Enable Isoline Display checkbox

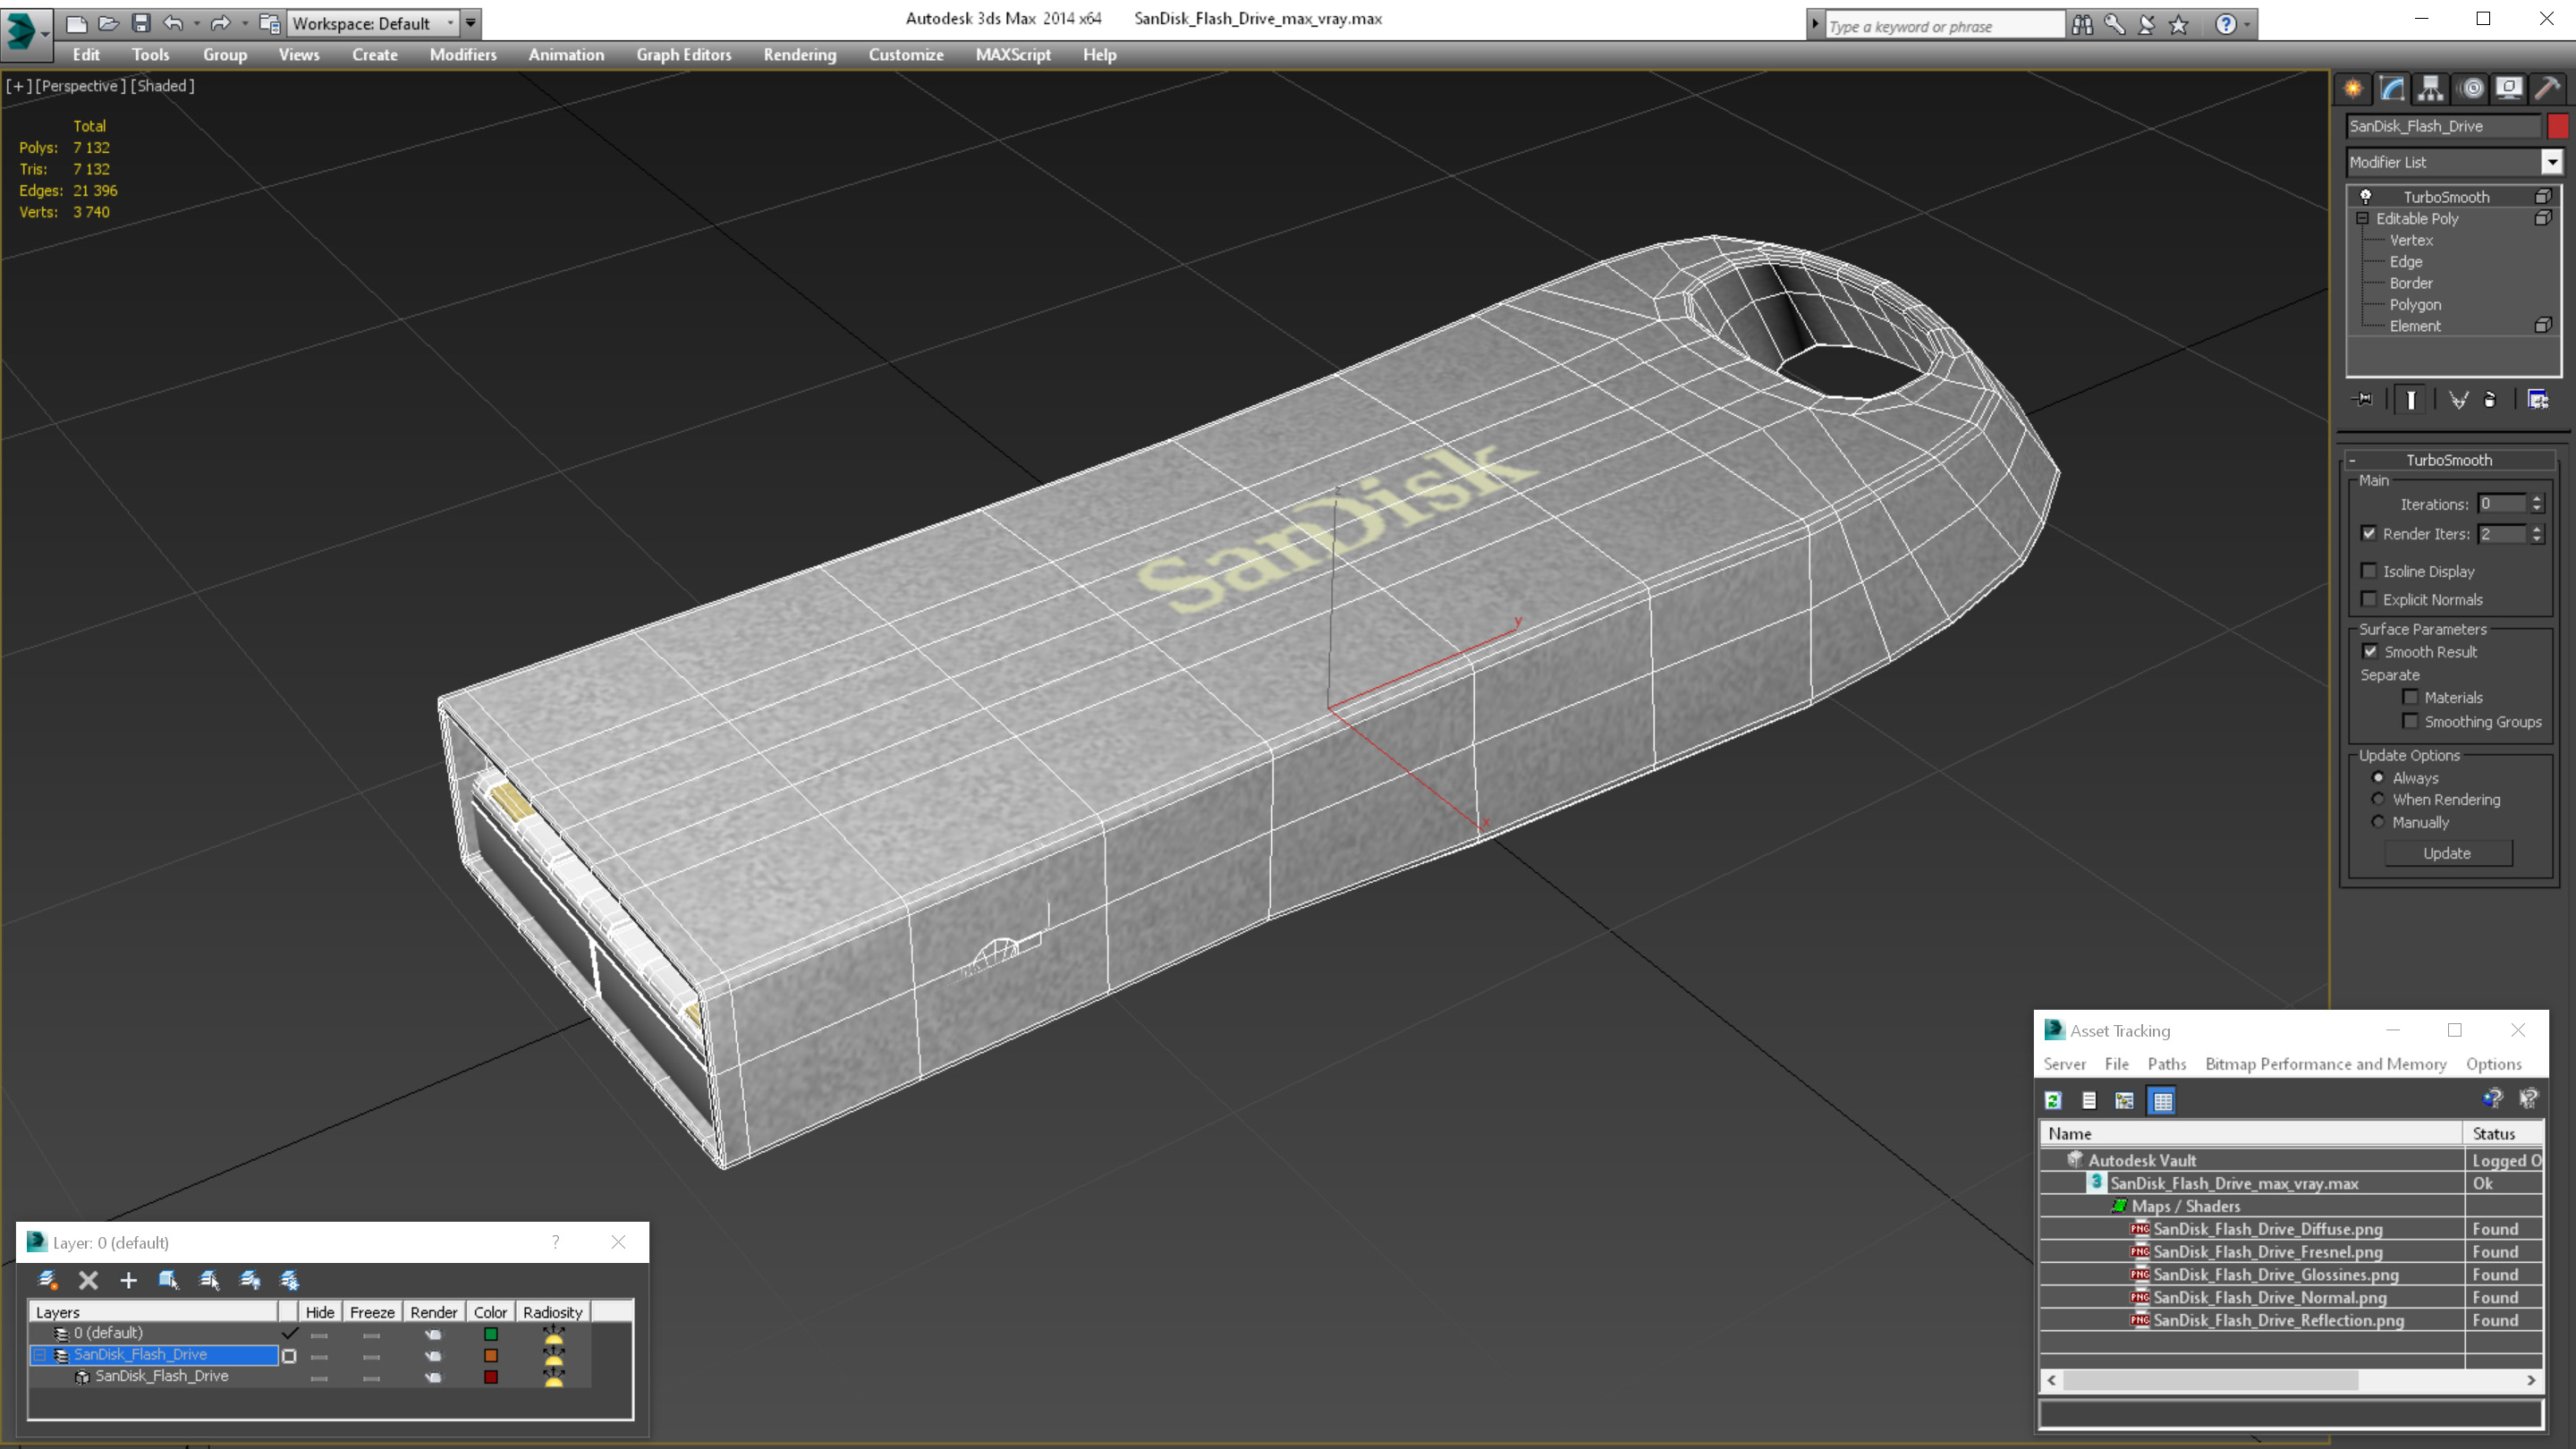[x=2368, y=571]
